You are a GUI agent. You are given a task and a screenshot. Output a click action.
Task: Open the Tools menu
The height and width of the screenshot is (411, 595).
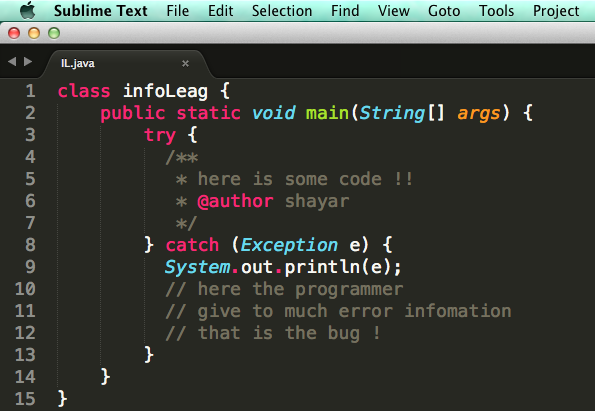coord(496,11)
